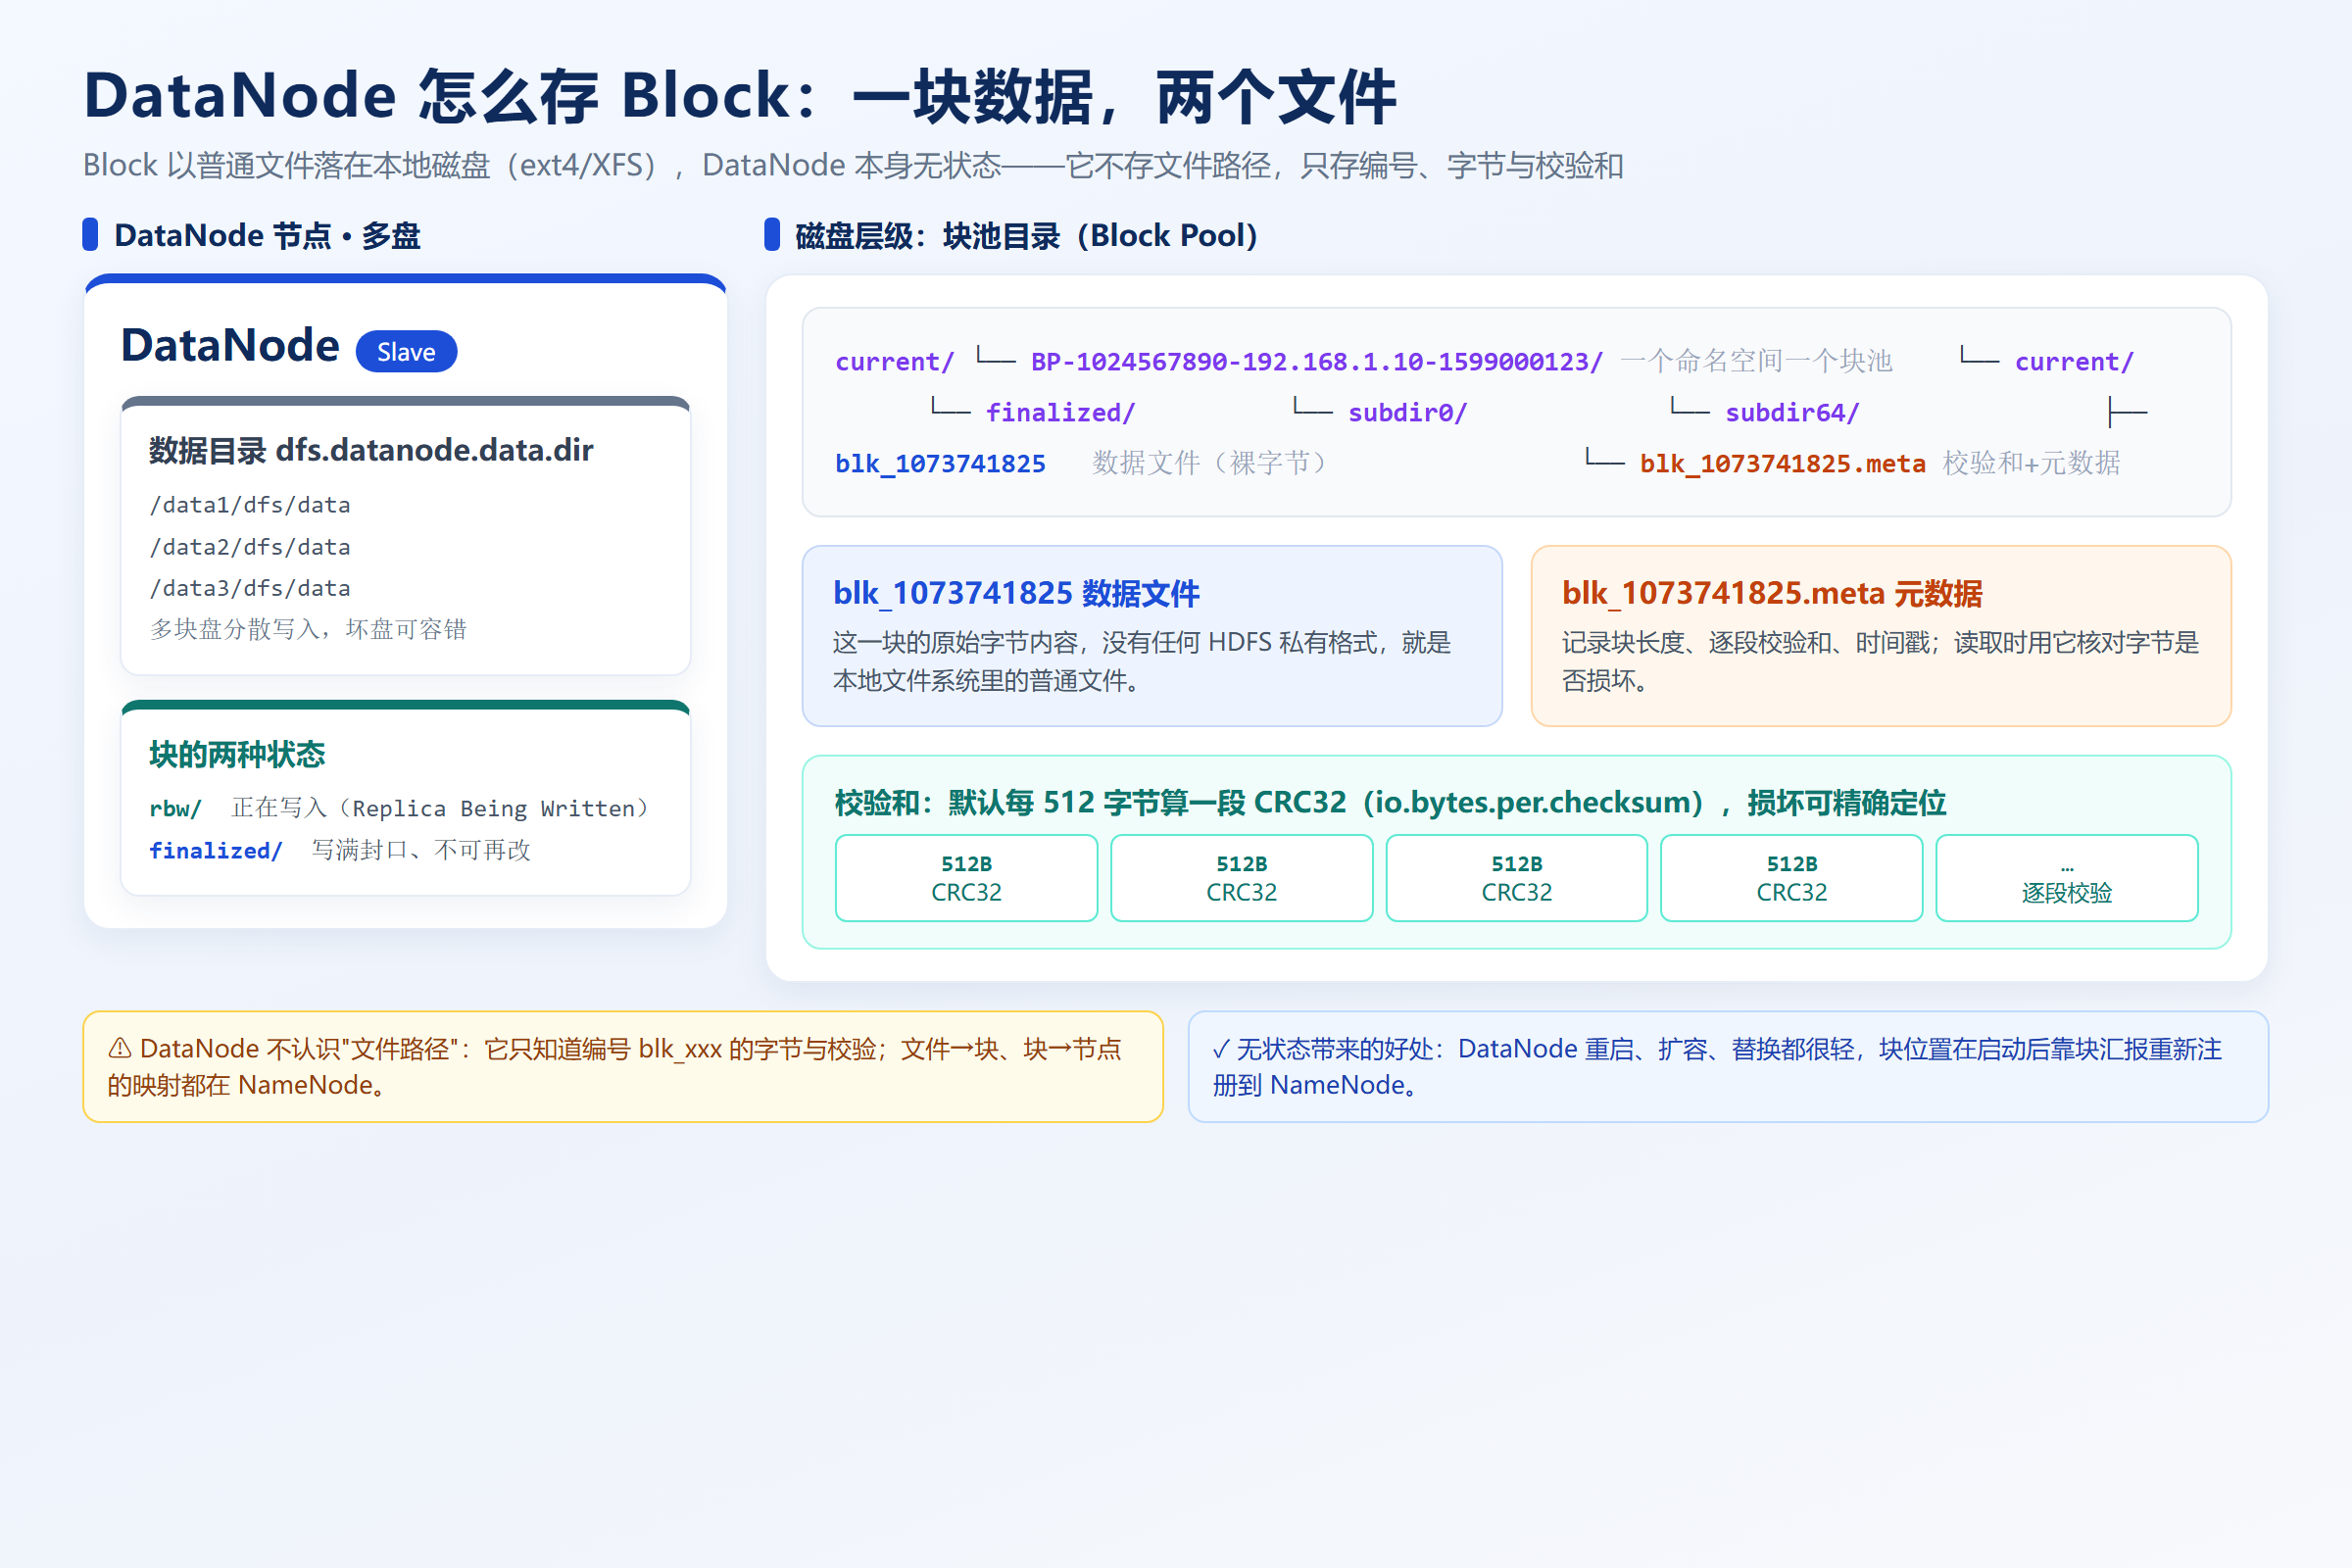Select the /data1/dfs/data path
Image resolution: width=2352 pixels, height=1568 pixels.
(250, 505)
